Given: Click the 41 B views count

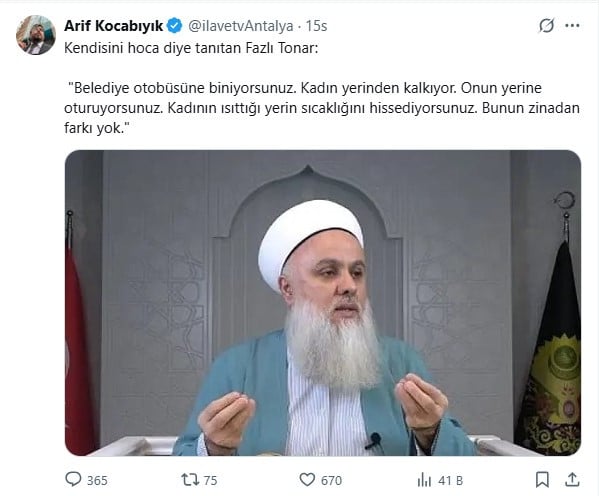Looking at the screenshot, I should (x=450, y=480).
